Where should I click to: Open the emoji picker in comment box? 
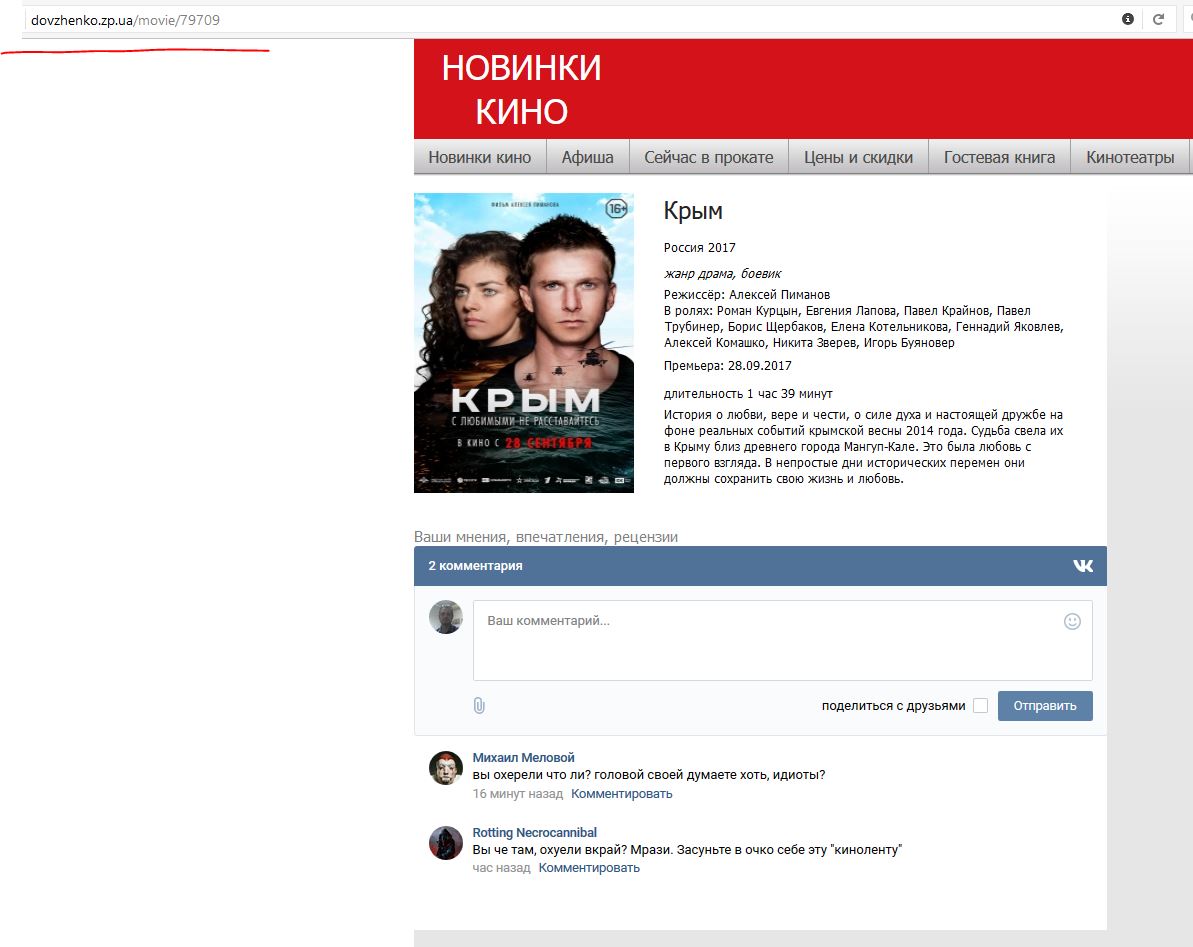point(1072,621)
